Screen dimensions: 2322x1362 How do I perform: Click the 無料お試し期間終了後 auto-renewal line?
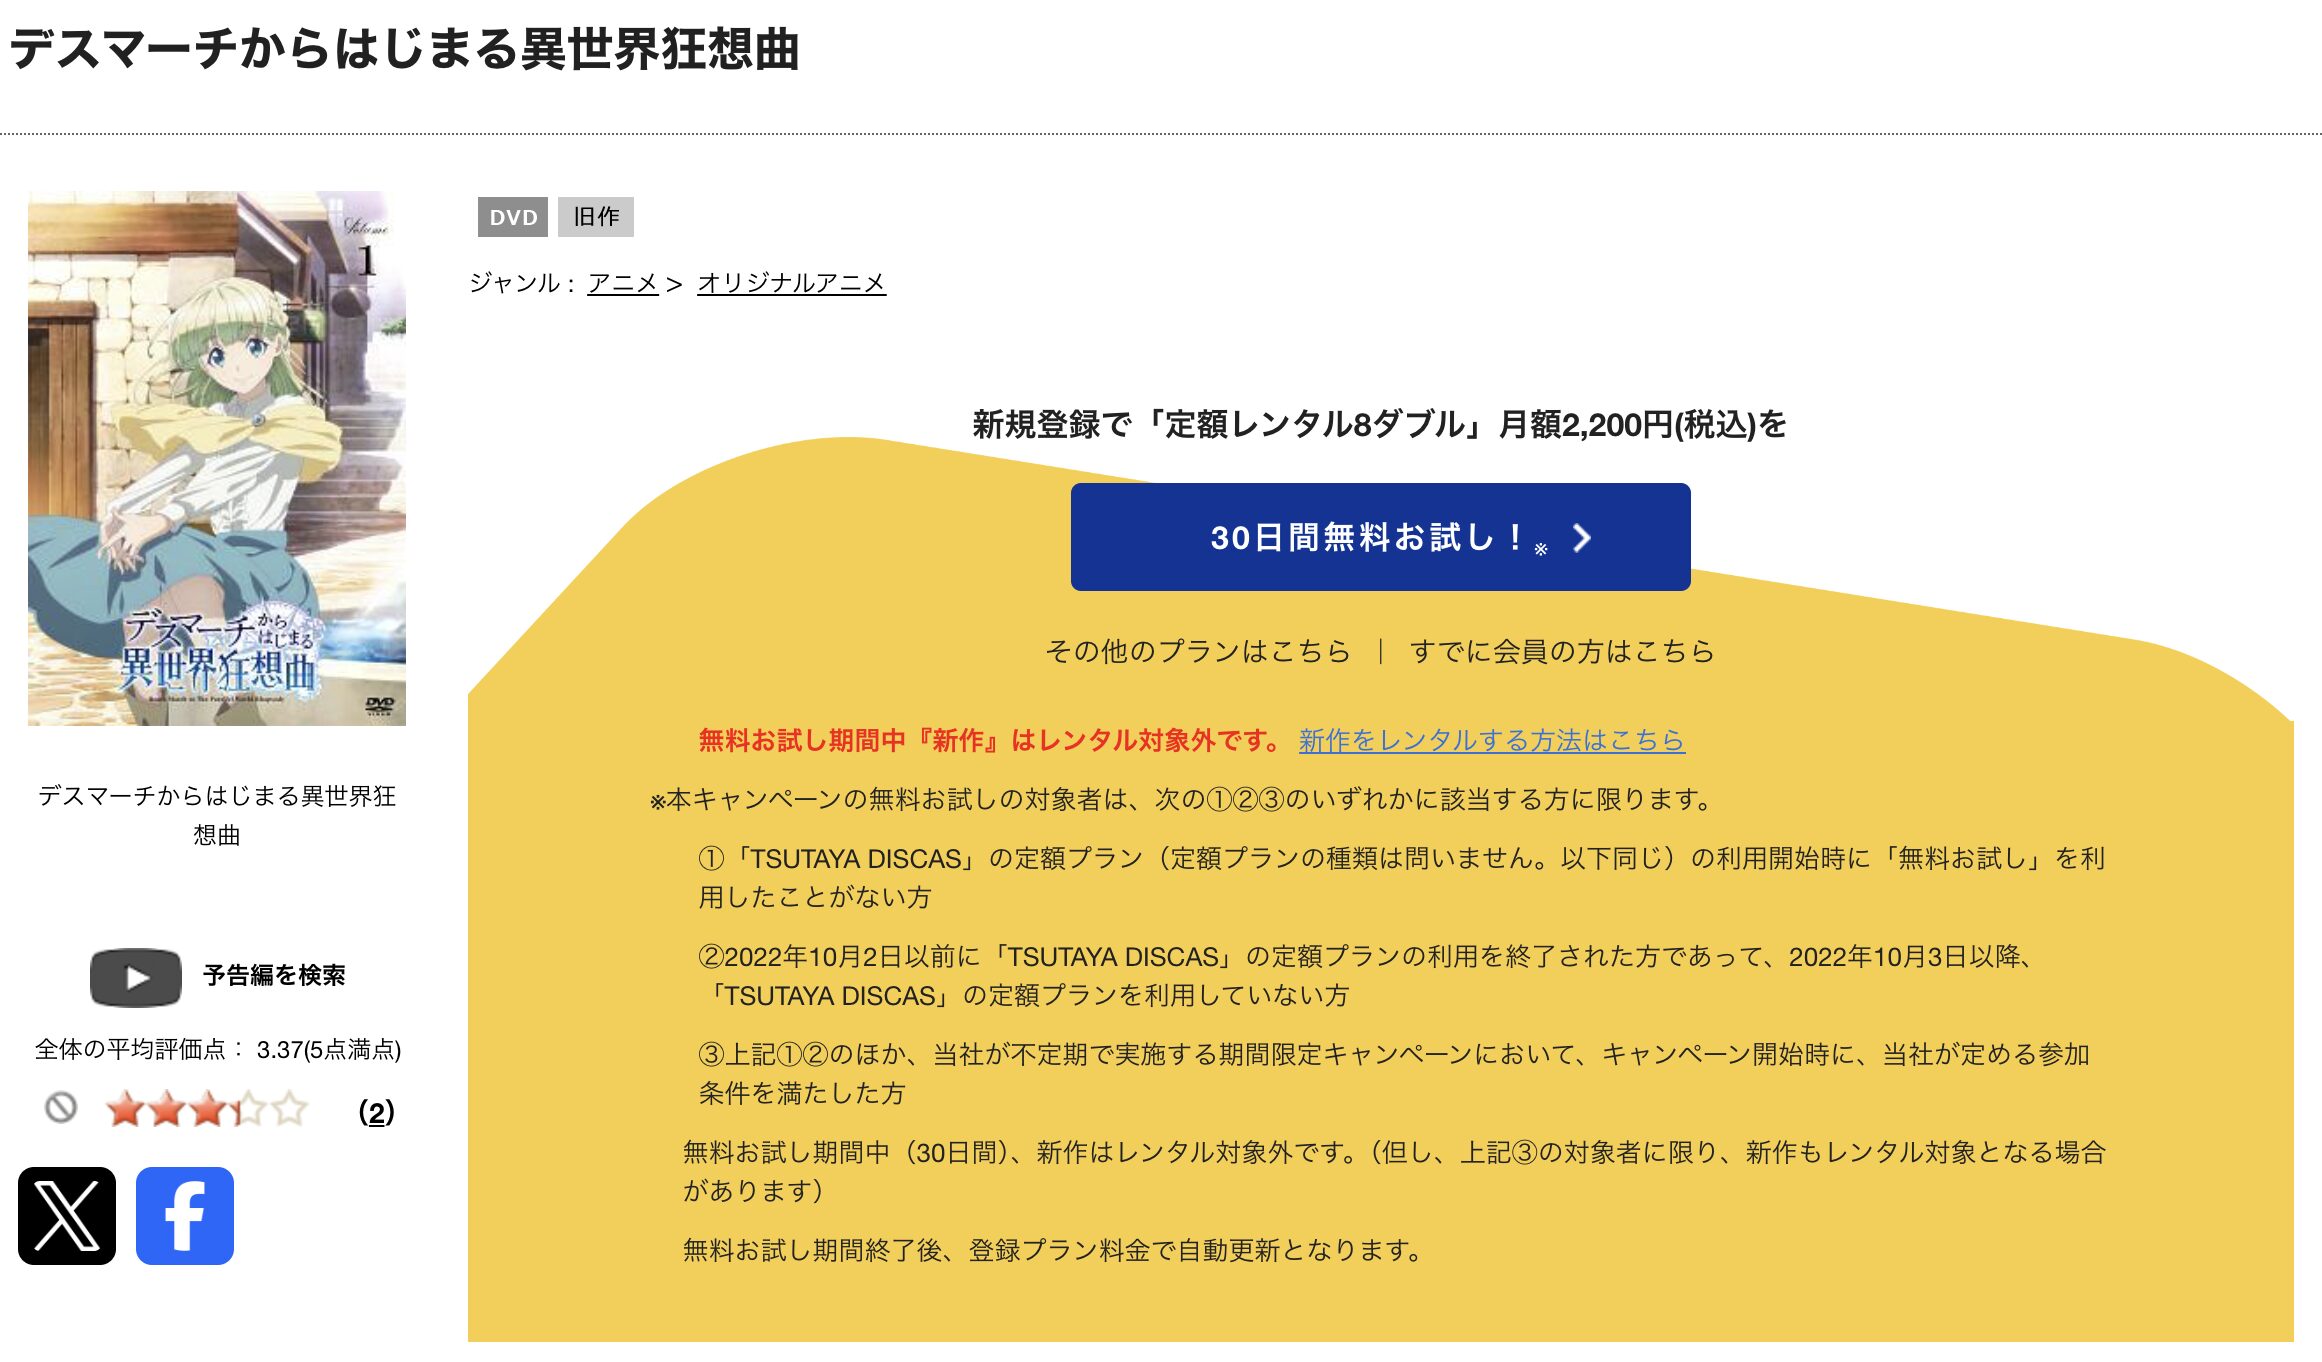pyautogui.click(x=1053, y=1250)
